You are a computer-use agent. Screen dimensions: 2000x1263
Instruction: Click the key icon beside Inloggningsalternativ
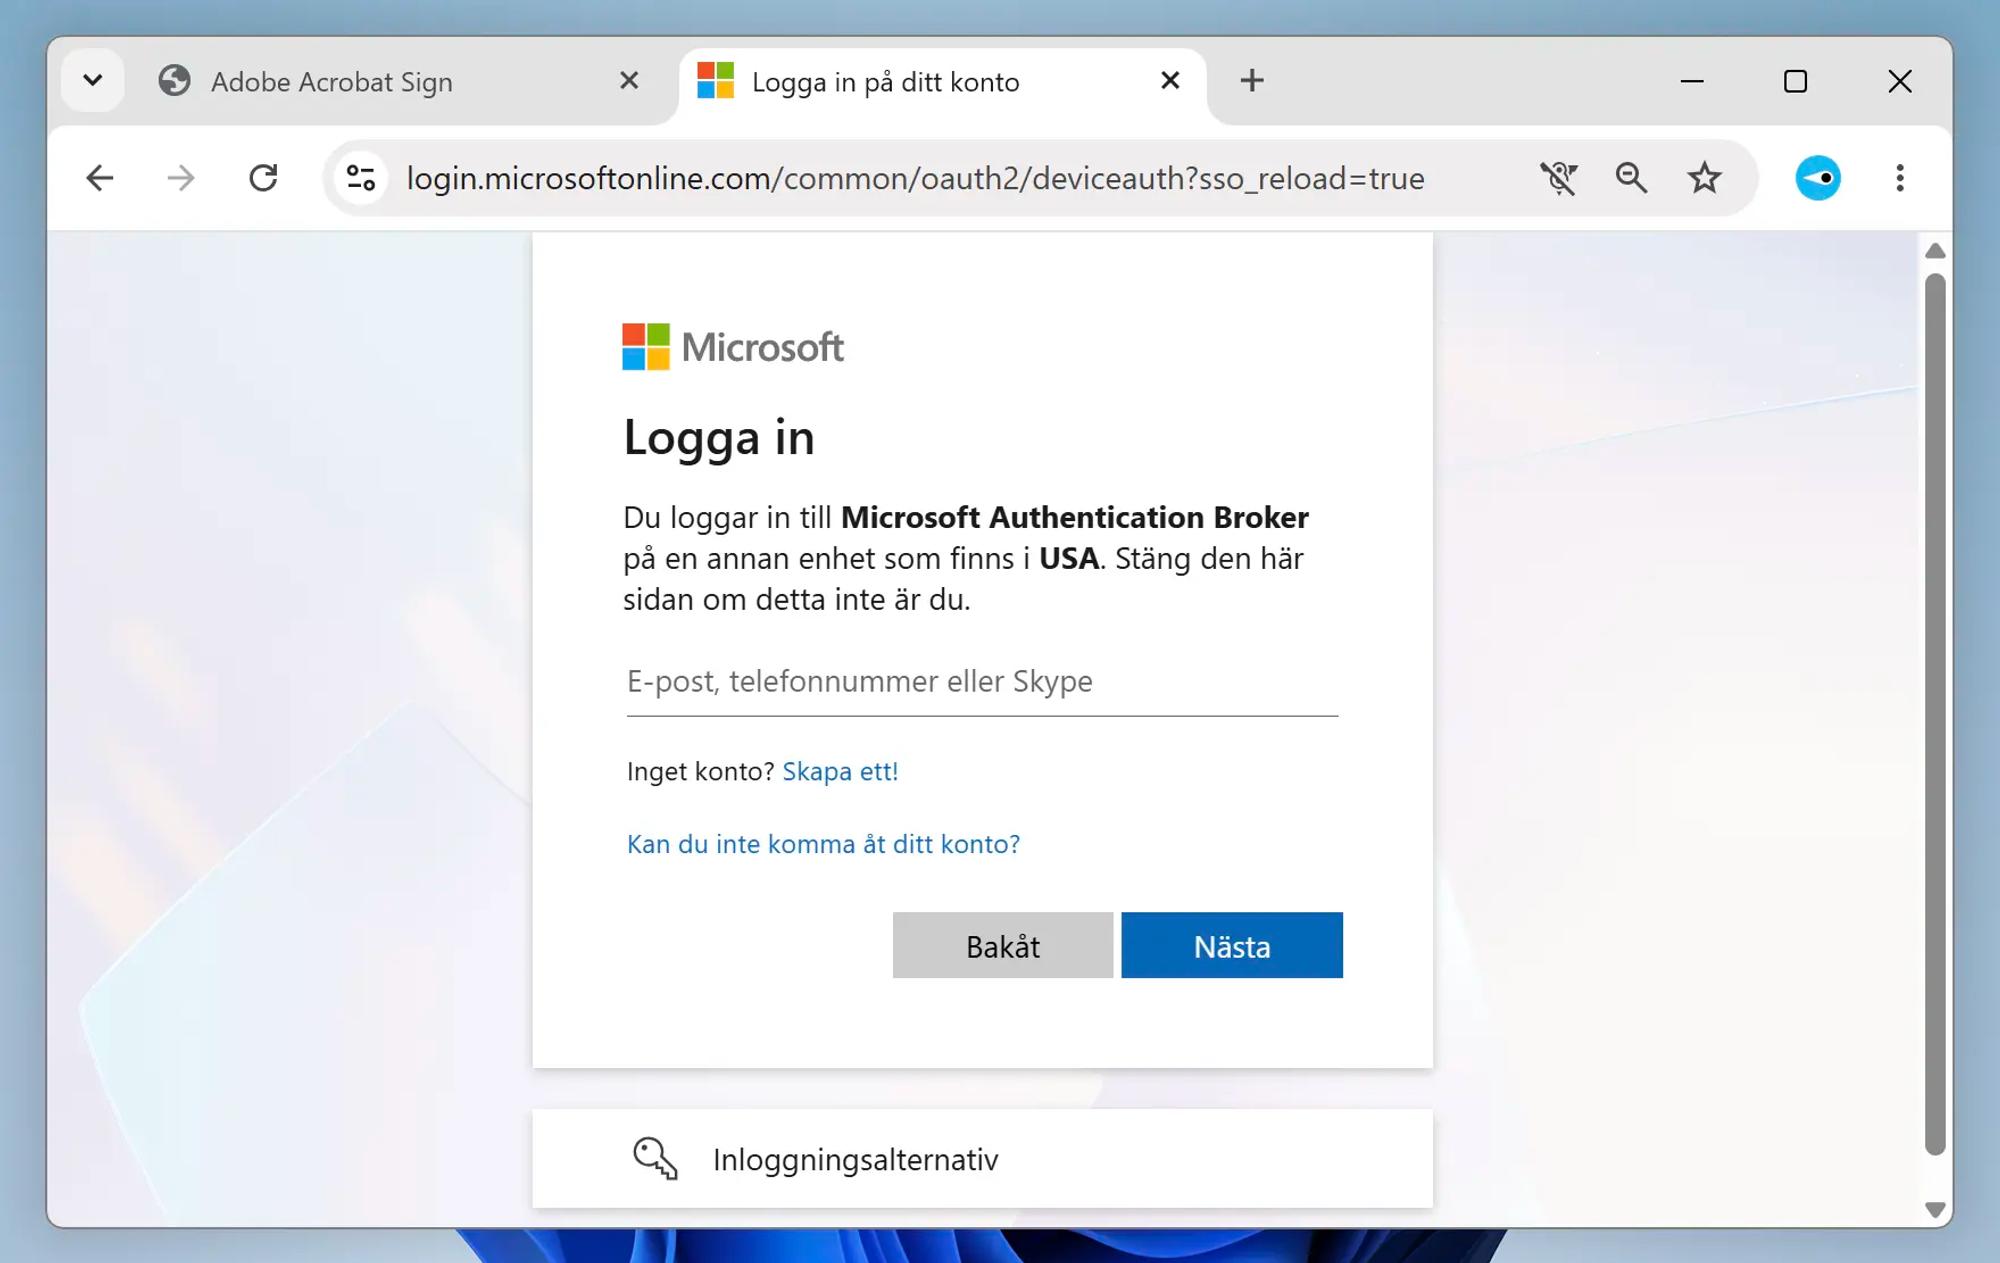pyautogui.click(x=655, y=1159)
